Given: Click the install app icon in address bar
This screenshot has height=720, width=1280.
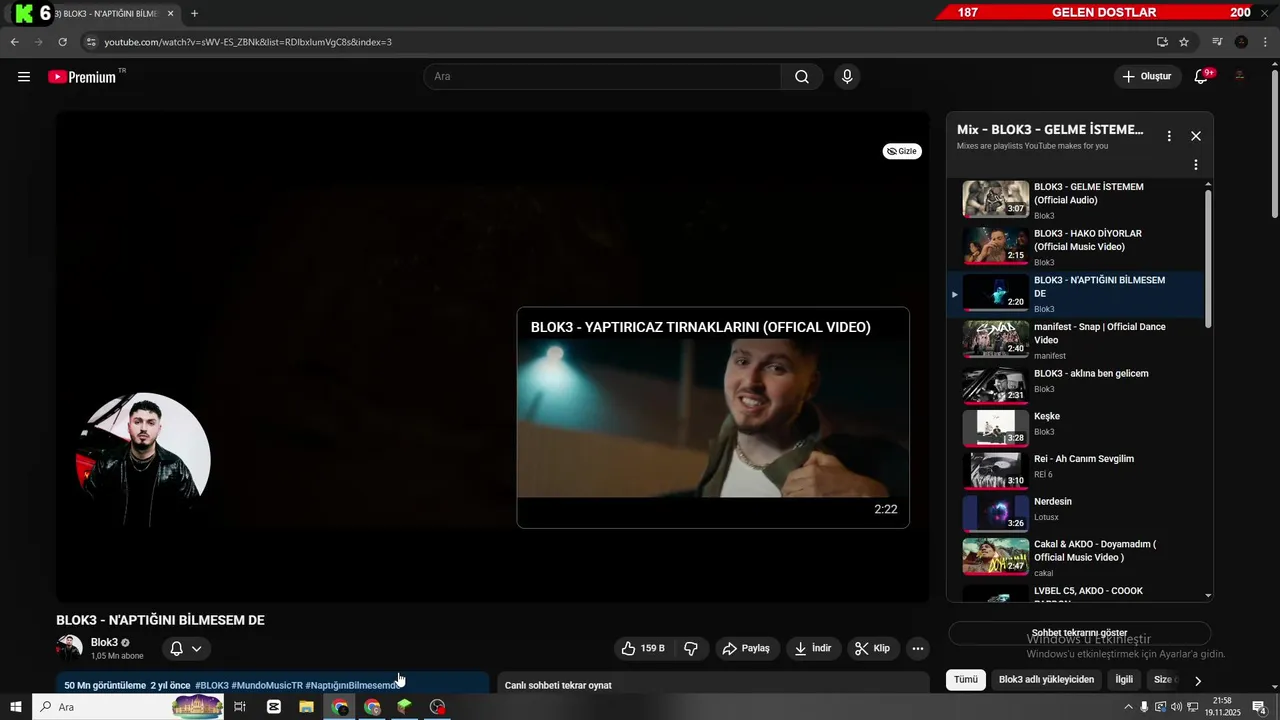Looking at the screenshot, I should 1162,42.
